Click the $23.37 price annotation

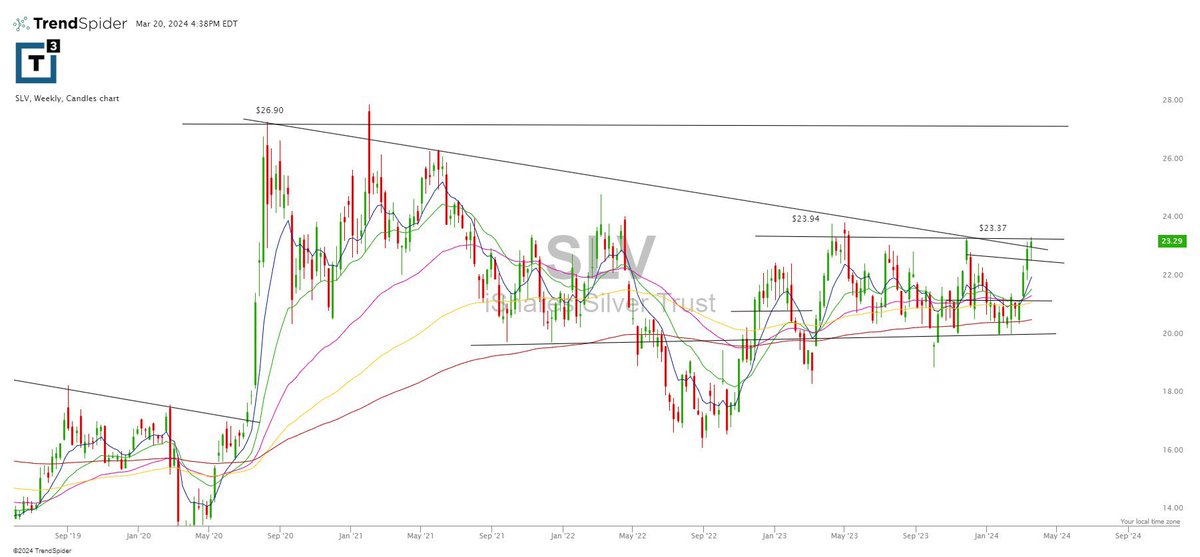pos(993,228)
